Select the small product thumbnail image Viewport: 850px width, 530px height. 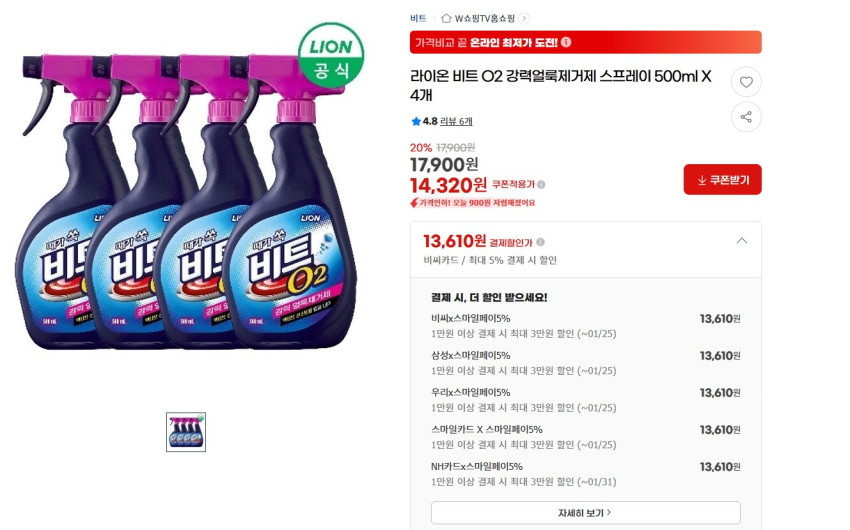click(x=186, y=432)
